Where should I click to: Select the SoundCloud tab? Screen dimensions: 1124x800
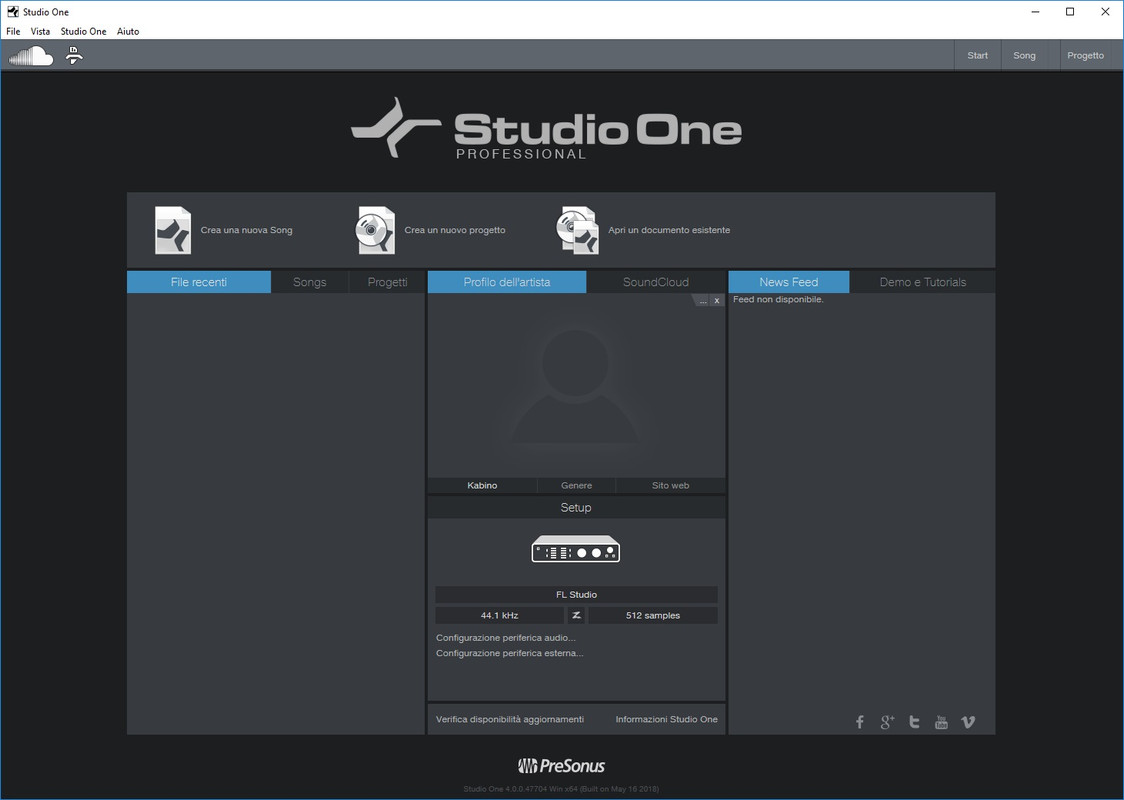tap(655, 282)
